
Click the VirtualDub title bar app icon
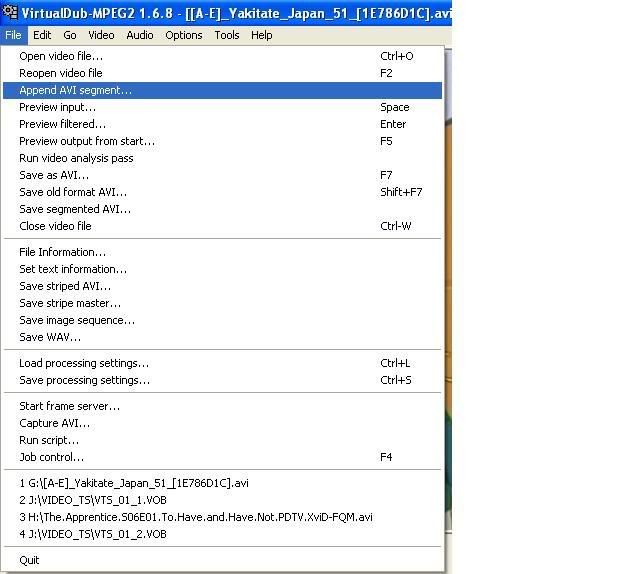click(9, 11)
